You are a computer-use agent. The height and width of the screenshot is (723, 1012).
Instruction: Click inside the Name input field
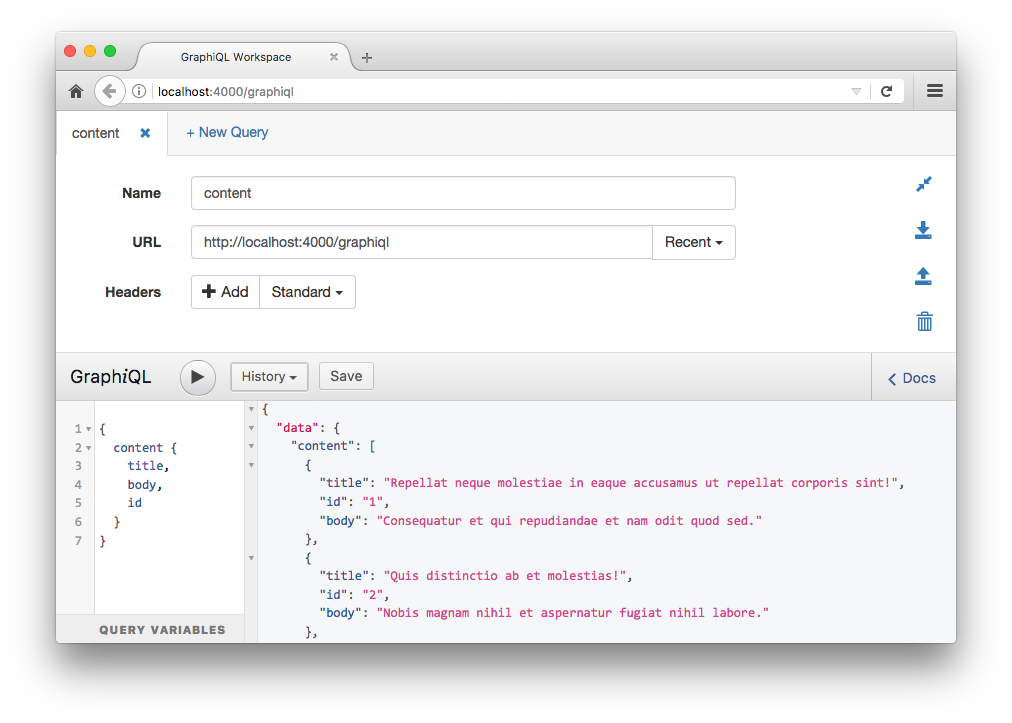click(x=463, y=193)
